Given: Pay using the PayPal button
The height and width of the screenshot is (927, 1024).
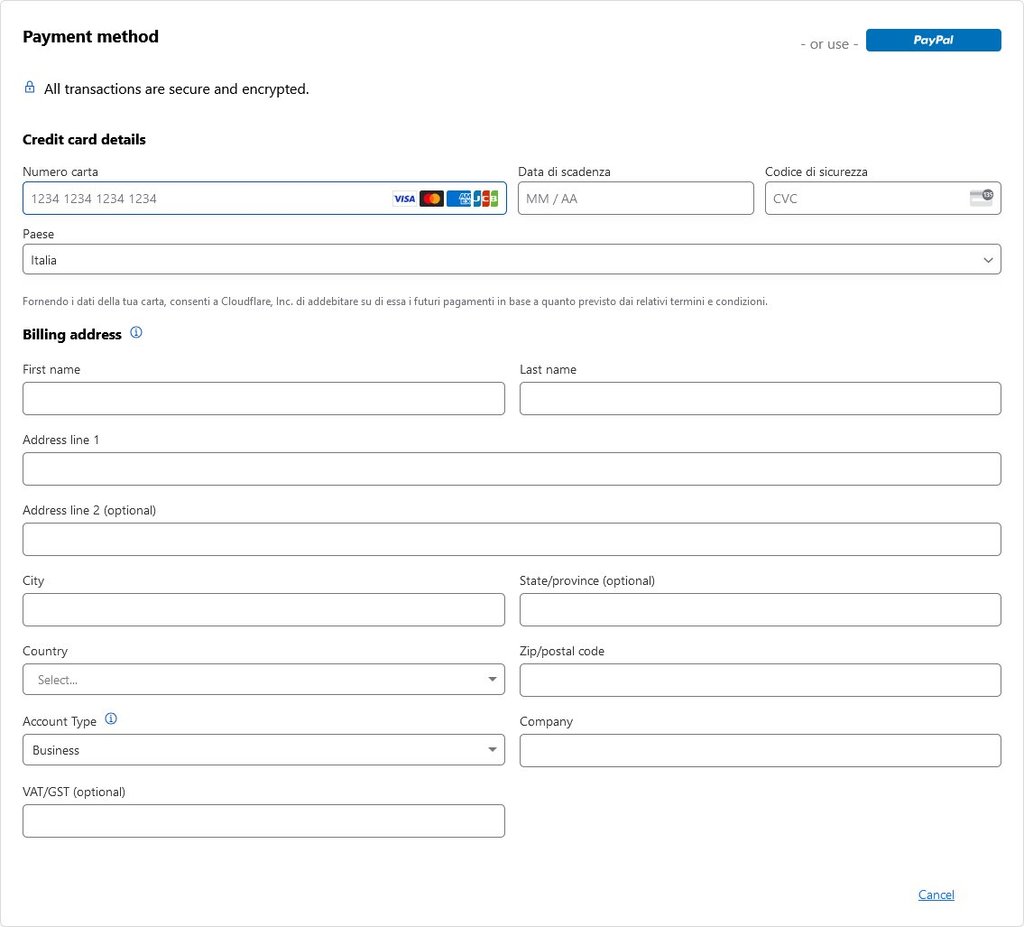Looking at the screenshot, I should (x=933, y=40).
